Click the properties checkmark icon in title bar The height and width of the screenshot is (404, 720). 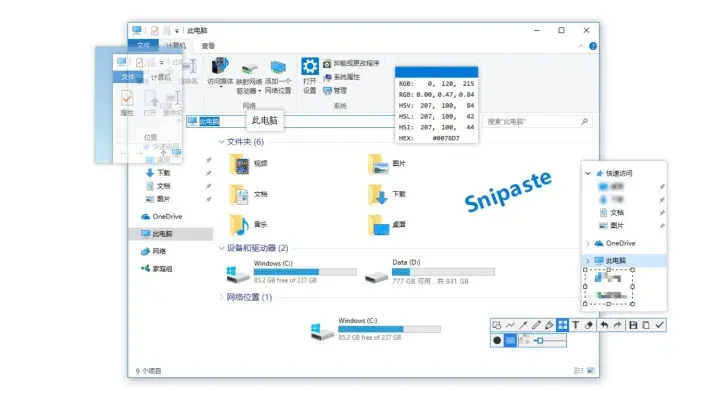click(154, 30)
